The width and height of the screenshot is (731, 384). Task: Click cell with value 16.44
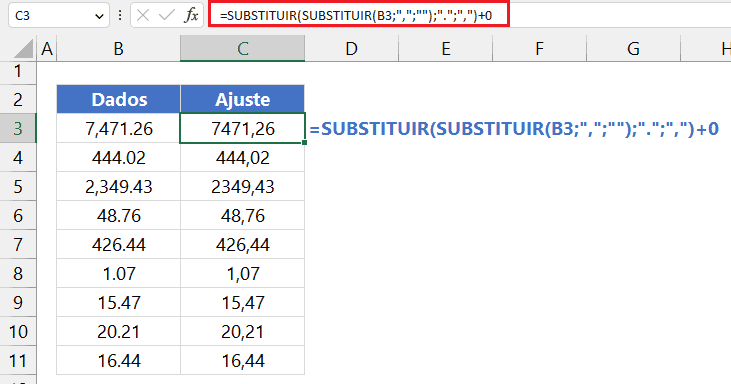pos(118,360)
